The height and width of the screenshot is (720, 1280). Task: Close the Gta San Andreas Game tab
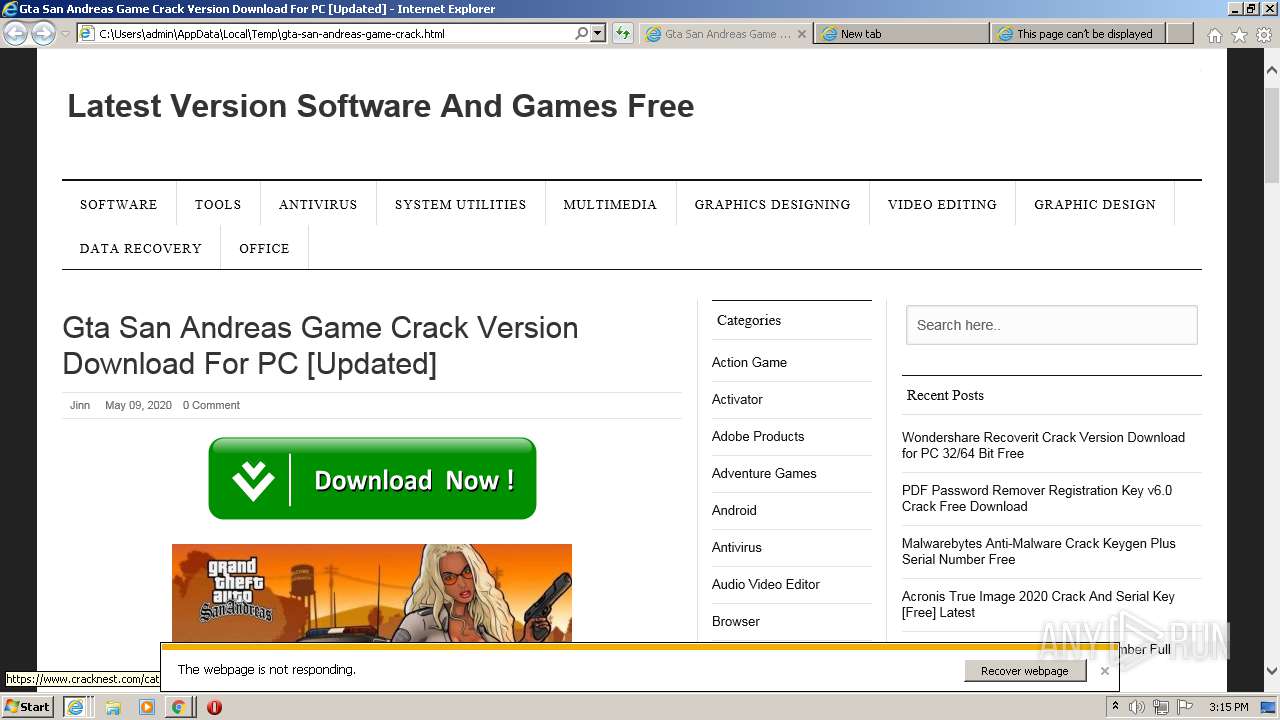(801, 33)
